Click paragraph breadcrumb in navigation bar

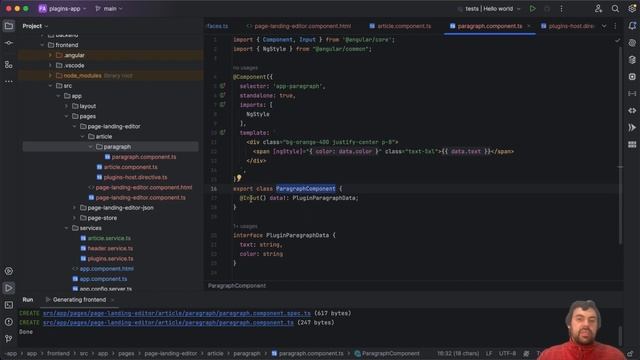pyautogui.click(x=247, y=353)
